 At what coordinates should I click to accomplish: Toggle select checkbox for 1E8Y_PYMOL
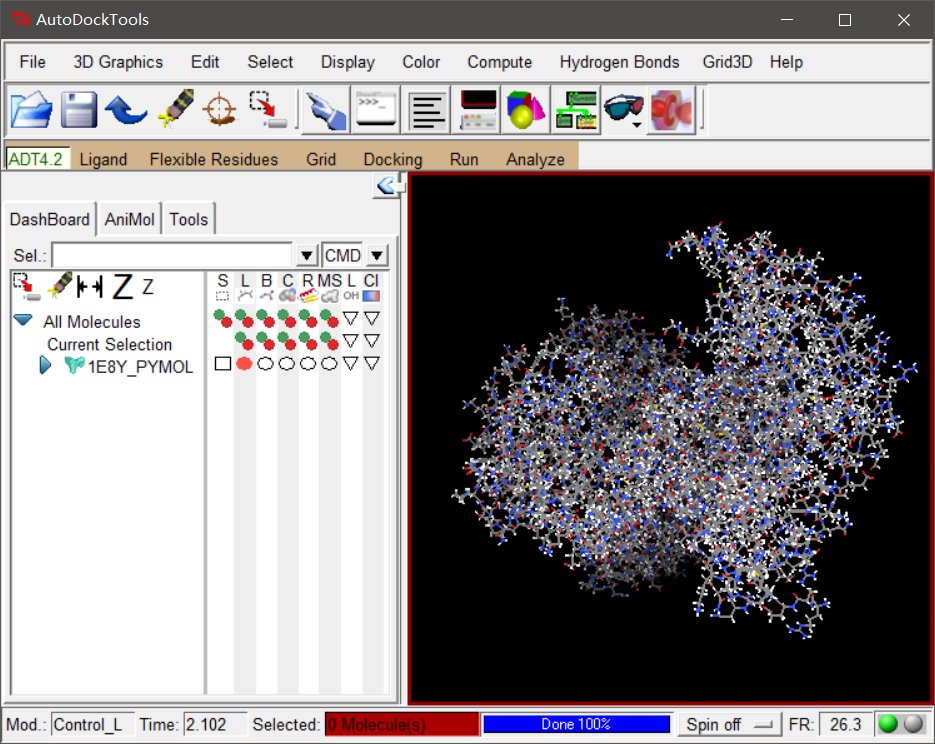222,363
